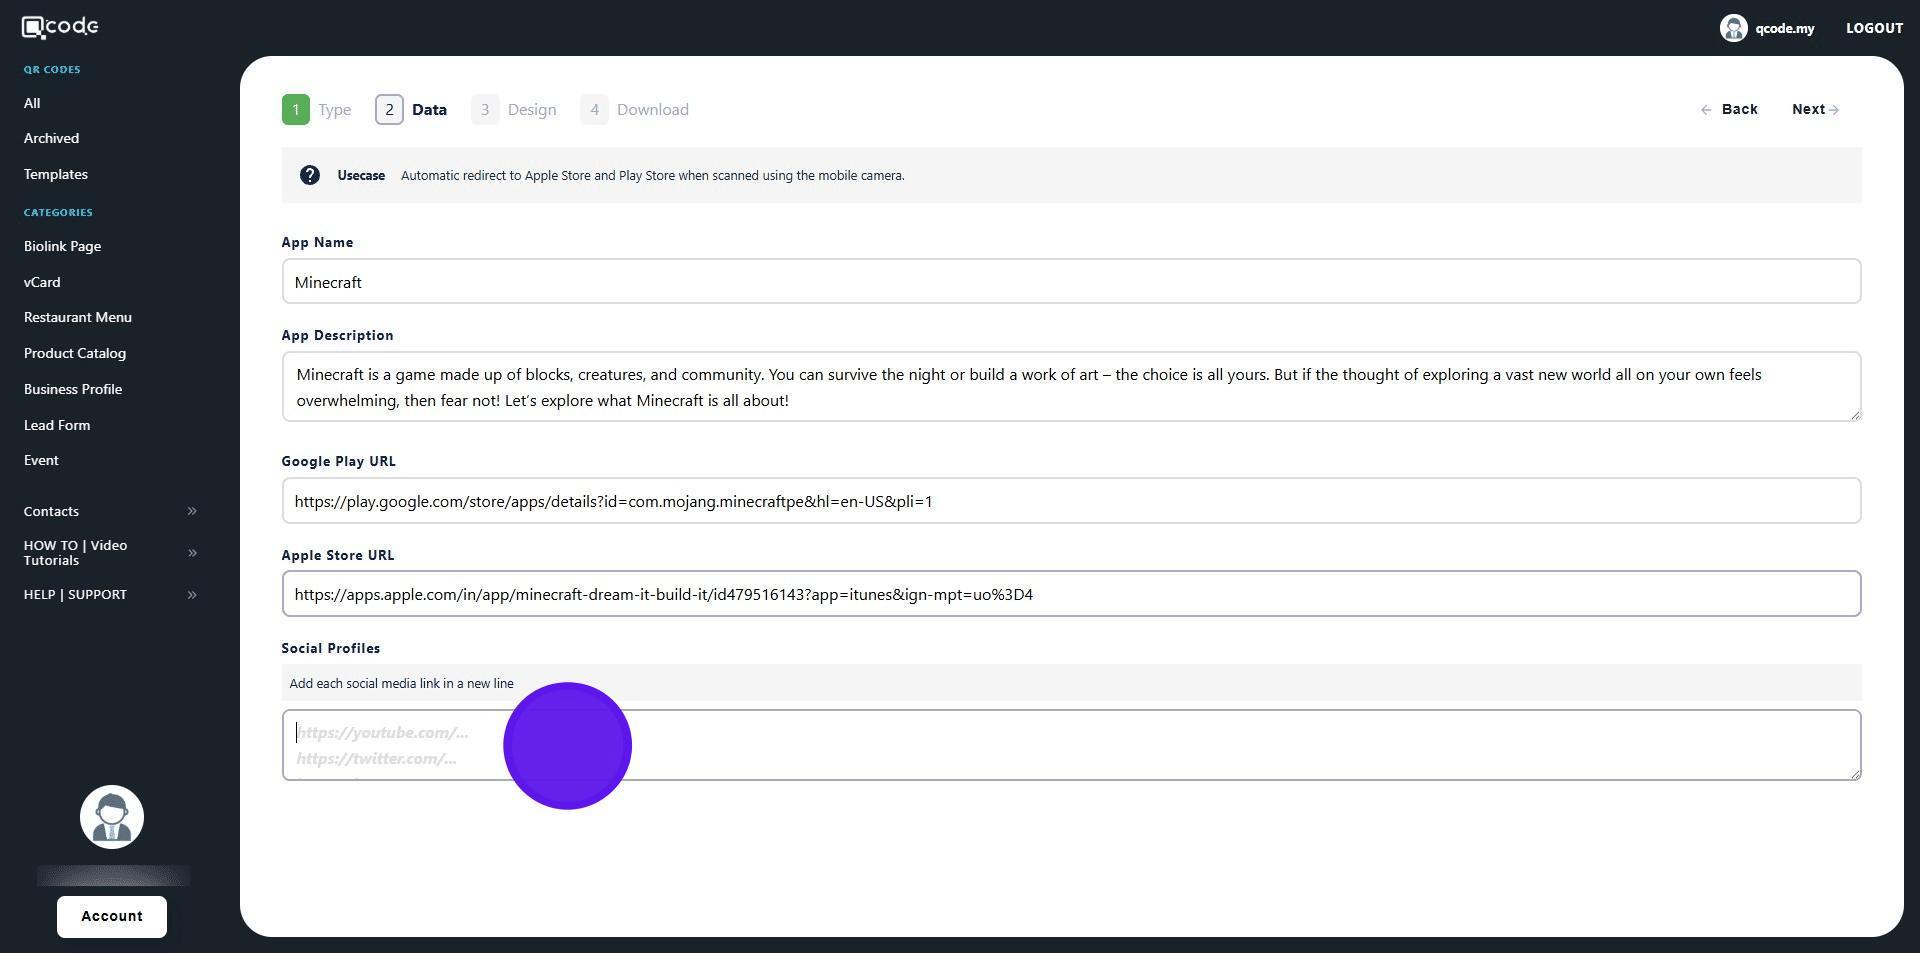Click into the Google Play URL field

click(x=1070, y=501)
